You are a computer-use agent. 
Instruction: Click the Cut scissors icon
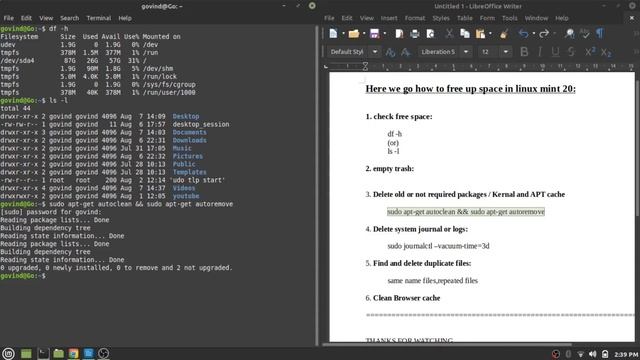(x=449, y=34)
